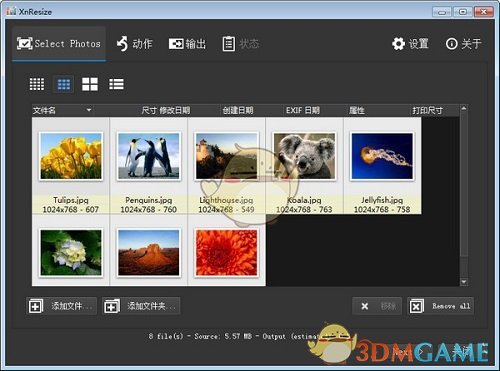Select the Lighthouse.jpg thumbnail
This screenshot has width=500, height=371.
[x=226, y=156]
